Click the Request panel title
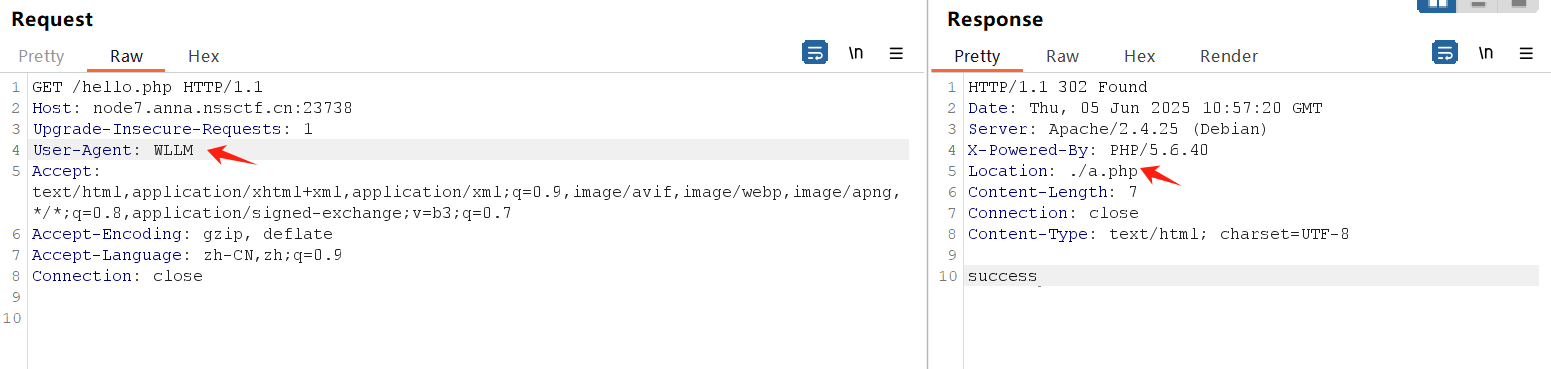This screenshot has width=1551, height=369. point(52,19)
